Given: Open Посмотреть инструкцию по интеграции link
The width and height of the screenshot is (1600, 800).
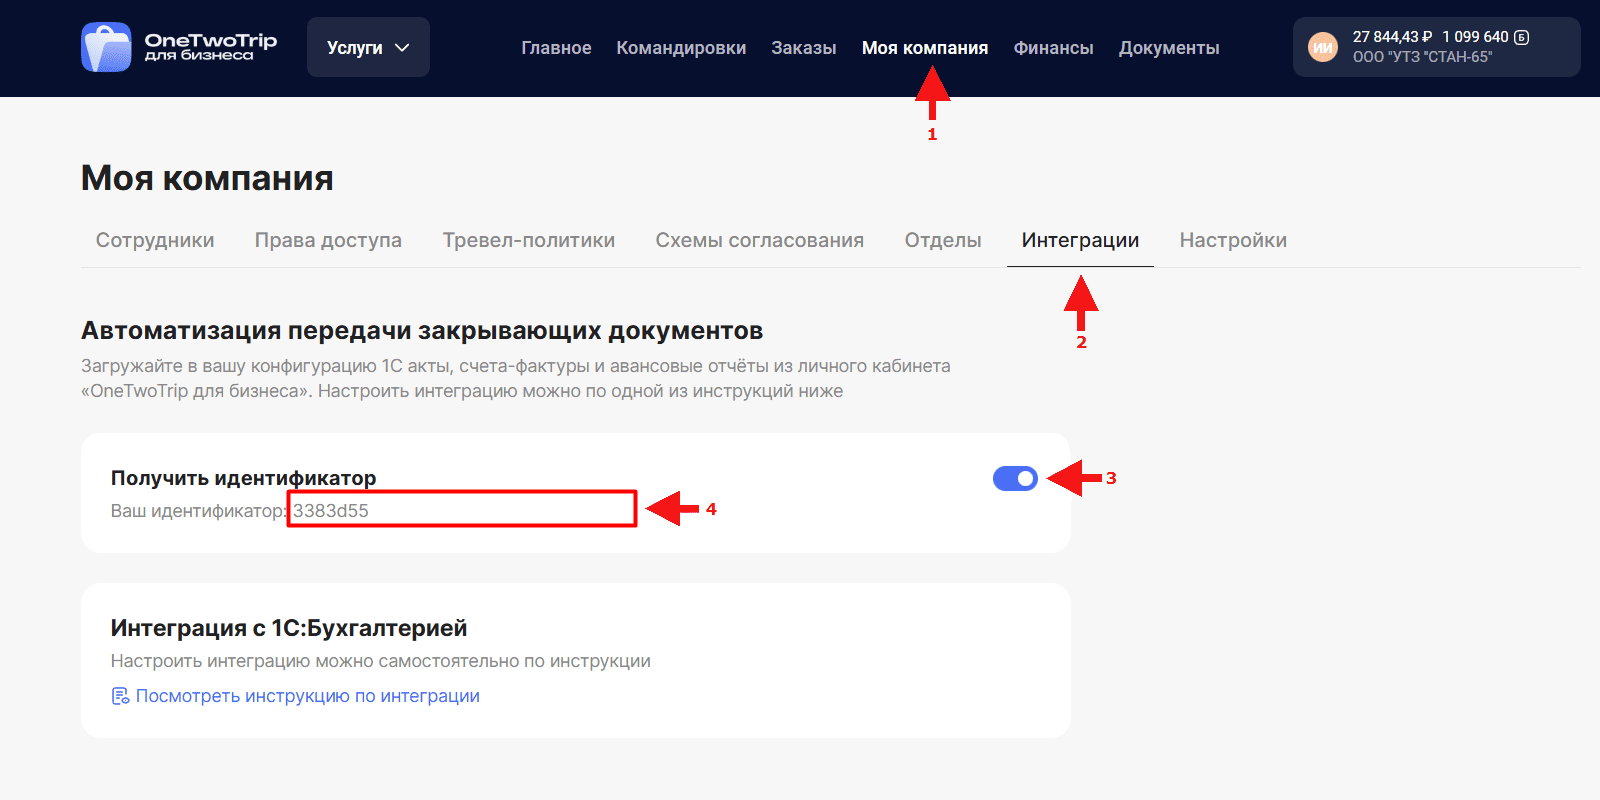Looking at the screenshot, I should click(x=307, y=696).
